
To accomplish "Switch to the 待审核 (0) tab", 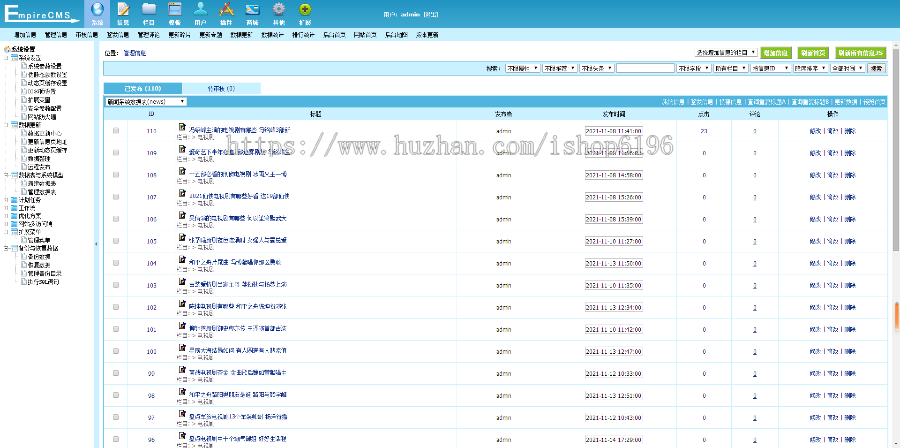I will [x=222, y=89].
